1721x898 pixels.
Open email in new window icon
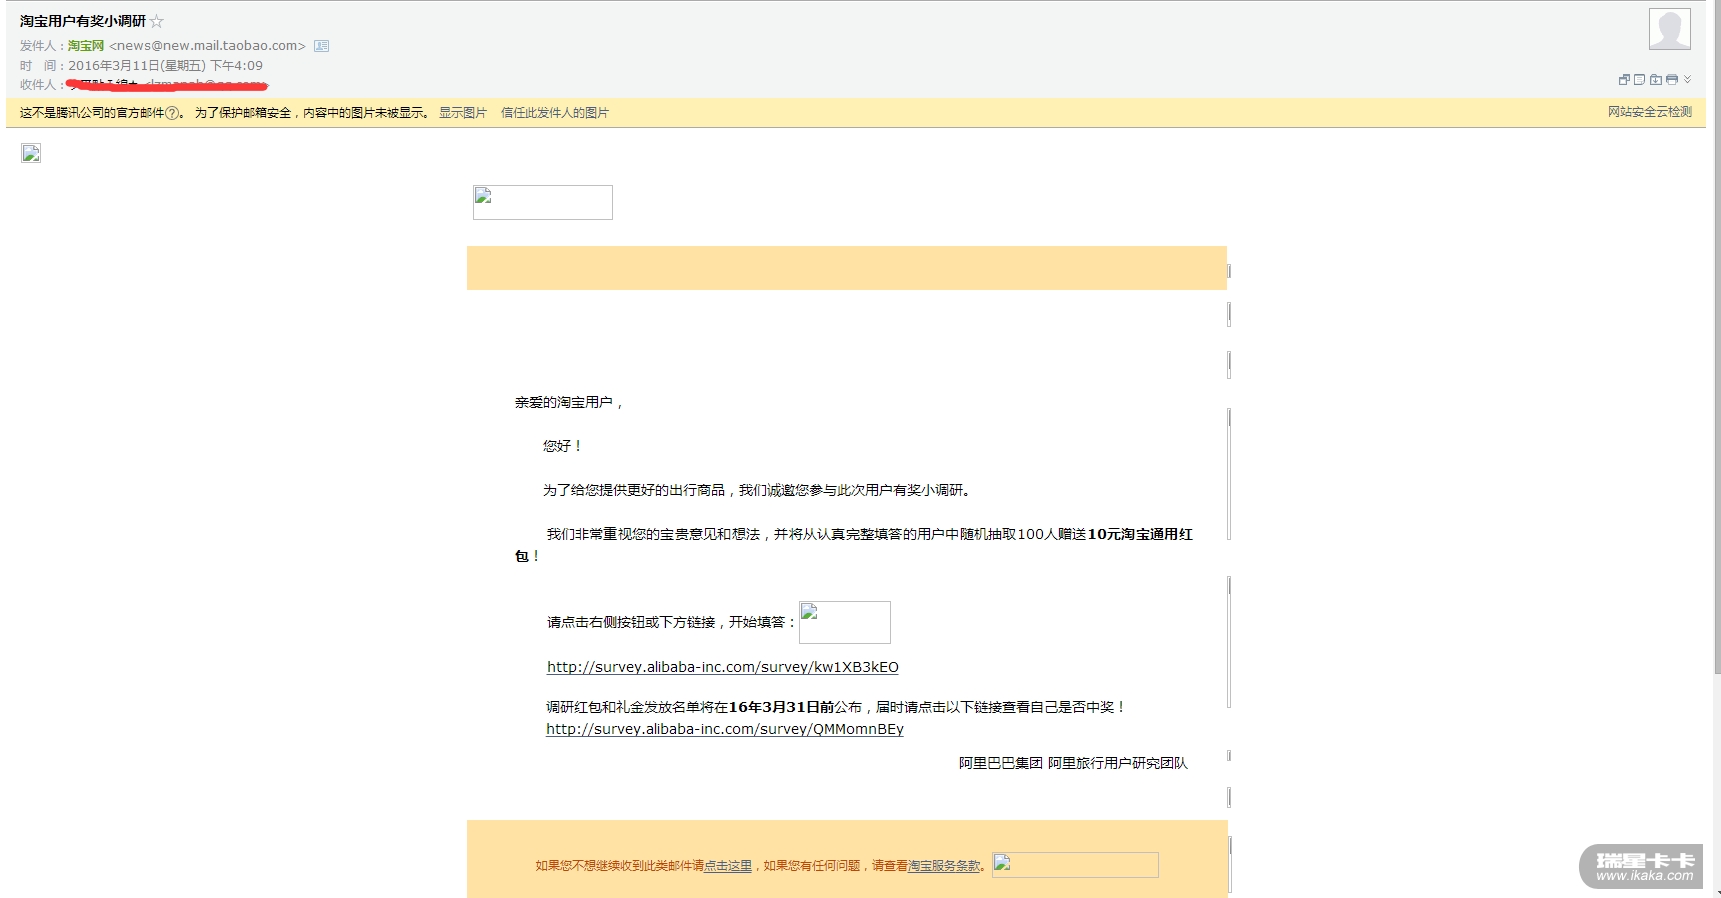click(x=1624, y=80)
